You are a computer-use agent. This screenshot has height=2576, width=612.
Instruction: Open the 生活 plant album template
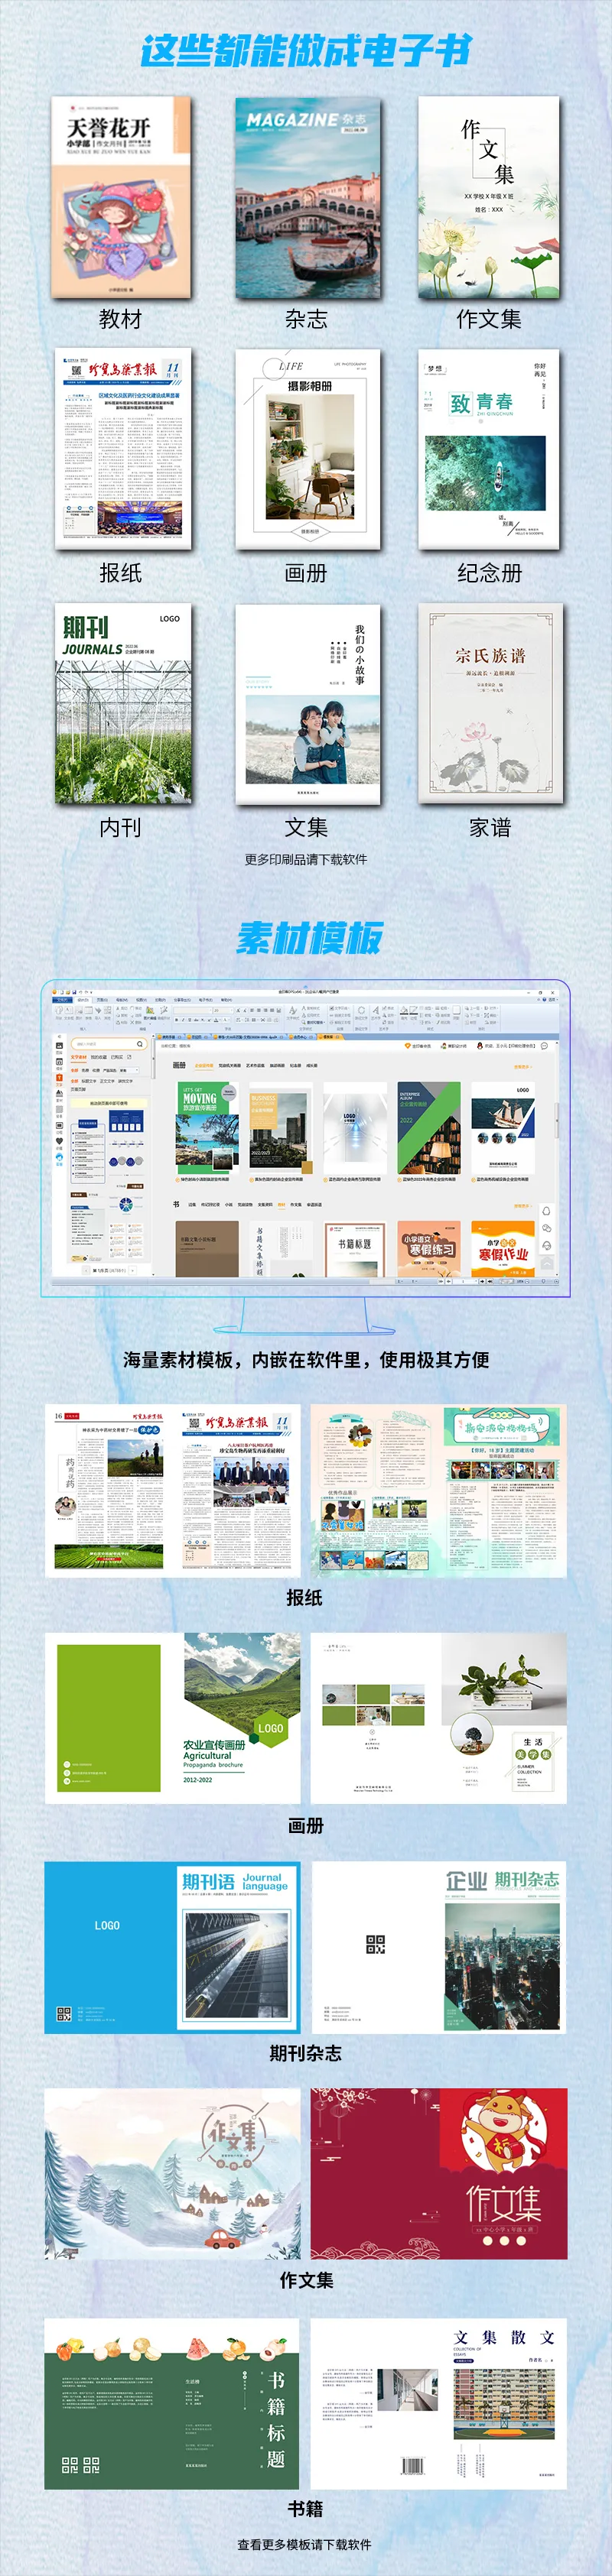pyautogui.click(x=439, y=1718)
